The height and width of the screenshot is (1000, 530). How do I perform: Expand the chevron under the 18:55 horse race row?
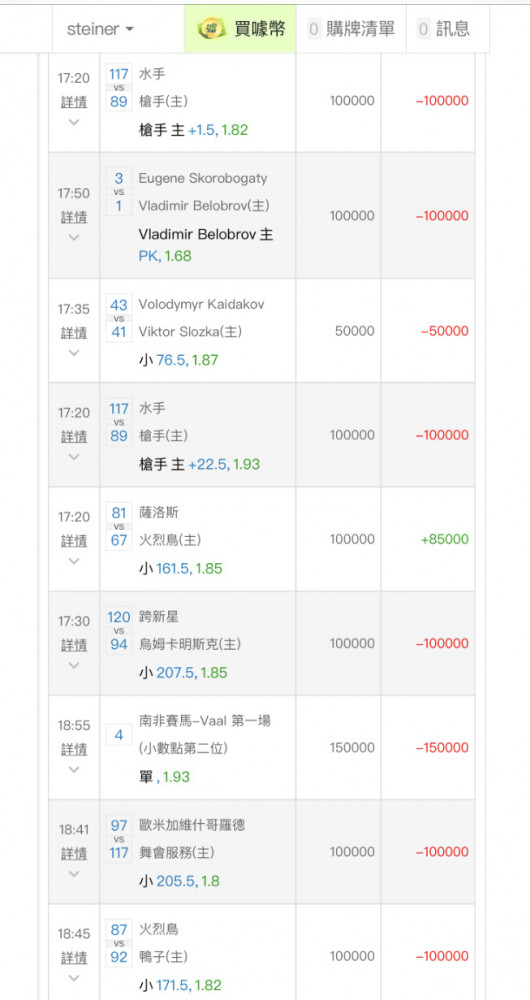(74, 770)
